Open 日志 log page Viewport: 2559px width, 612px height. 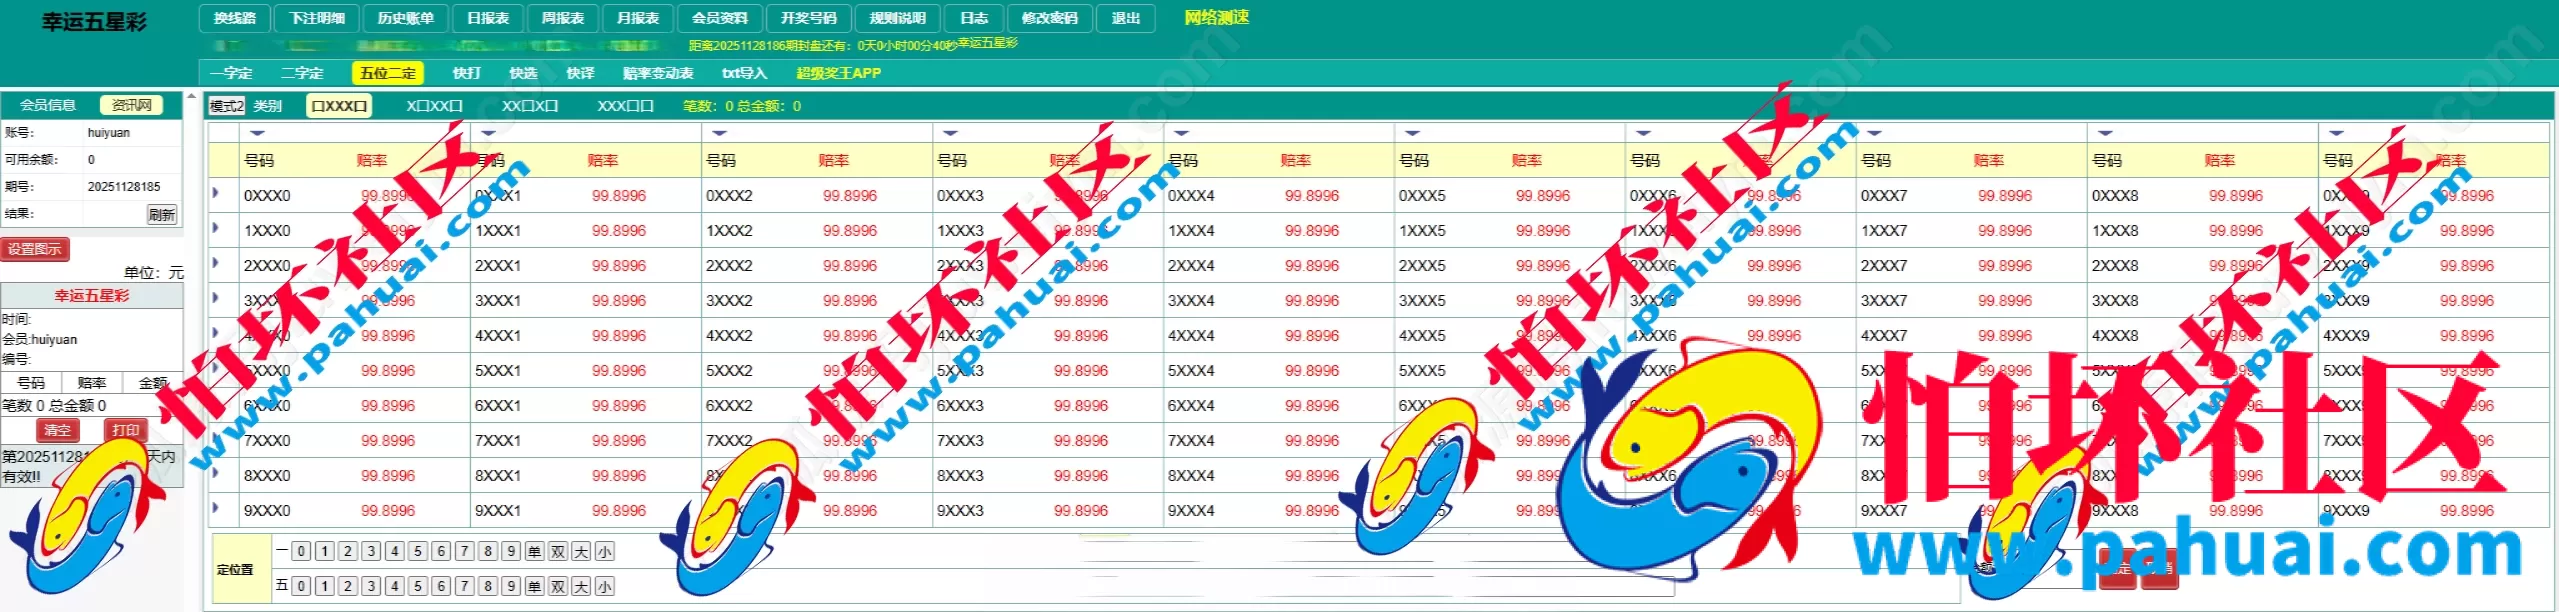click(974, 18)
